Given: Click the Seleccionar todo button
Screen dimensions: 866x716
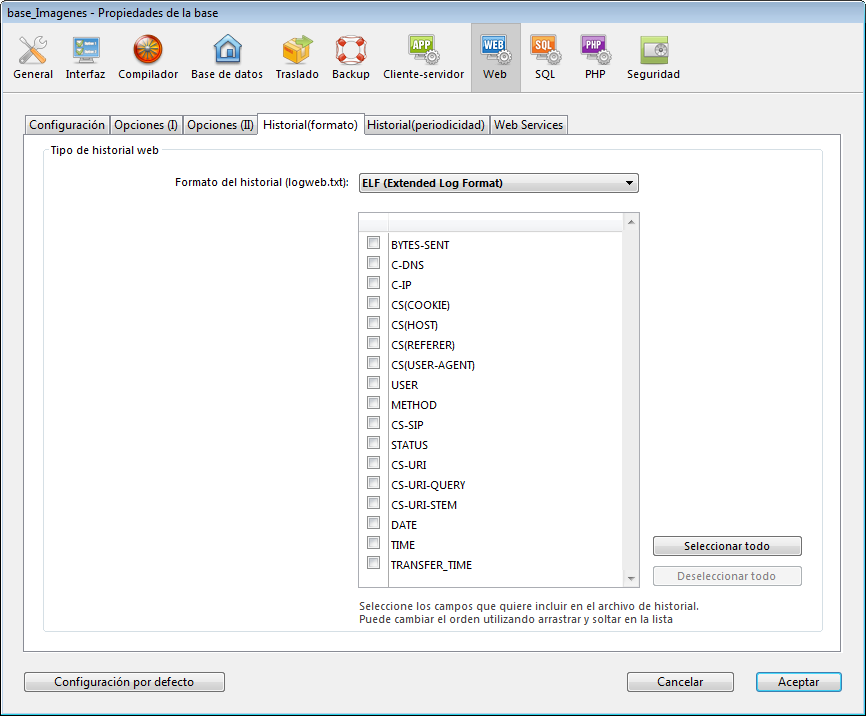Looking at the screenshot, I should click(x=727, y=546).
